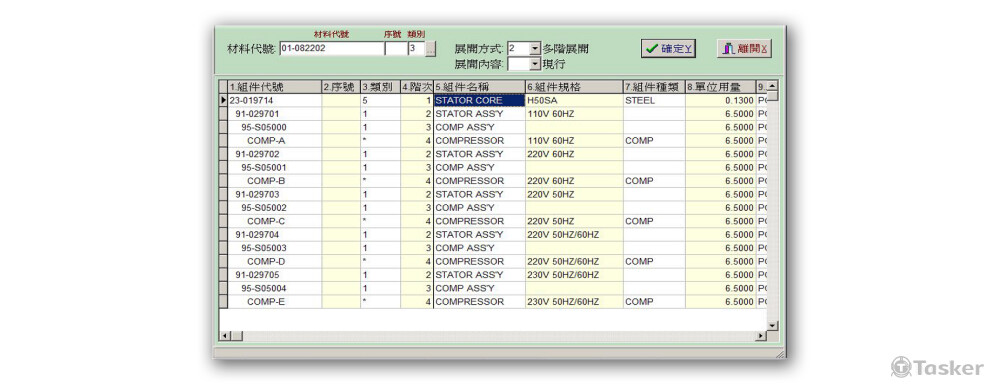The image size is (1000, 388).
Task: Click the 230V 50HZ/60HZ spec in COMP-E row
Action: coord(575,301)
